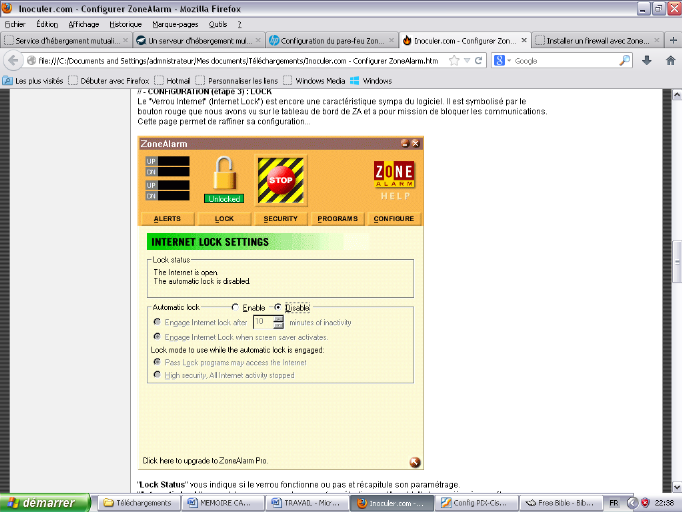682x512 pixels.
Task: Click the bookmark star in address bar
Action: (454, 60)
